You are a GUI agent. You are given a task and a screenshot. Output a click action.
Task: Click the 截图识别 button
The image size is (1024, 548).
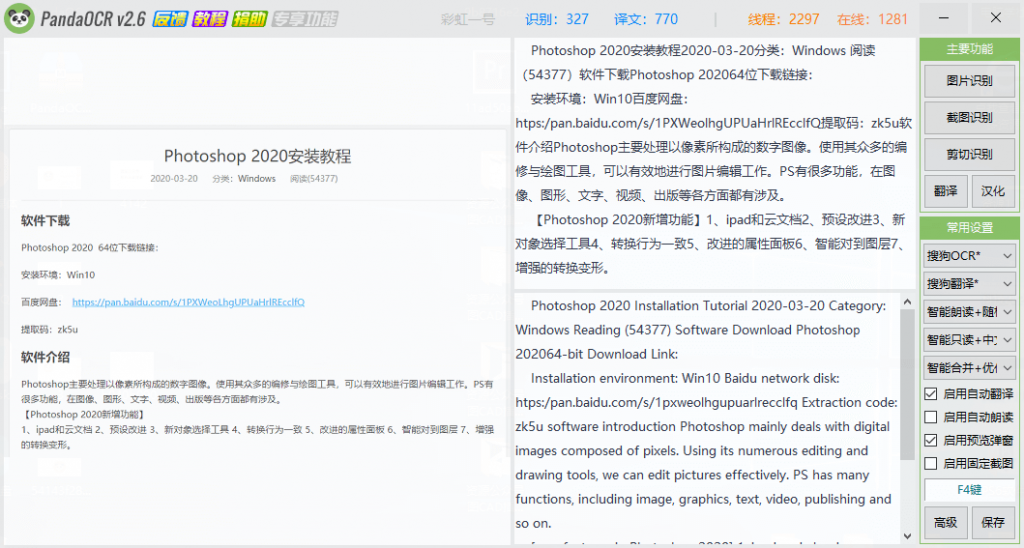coord(969,118)
